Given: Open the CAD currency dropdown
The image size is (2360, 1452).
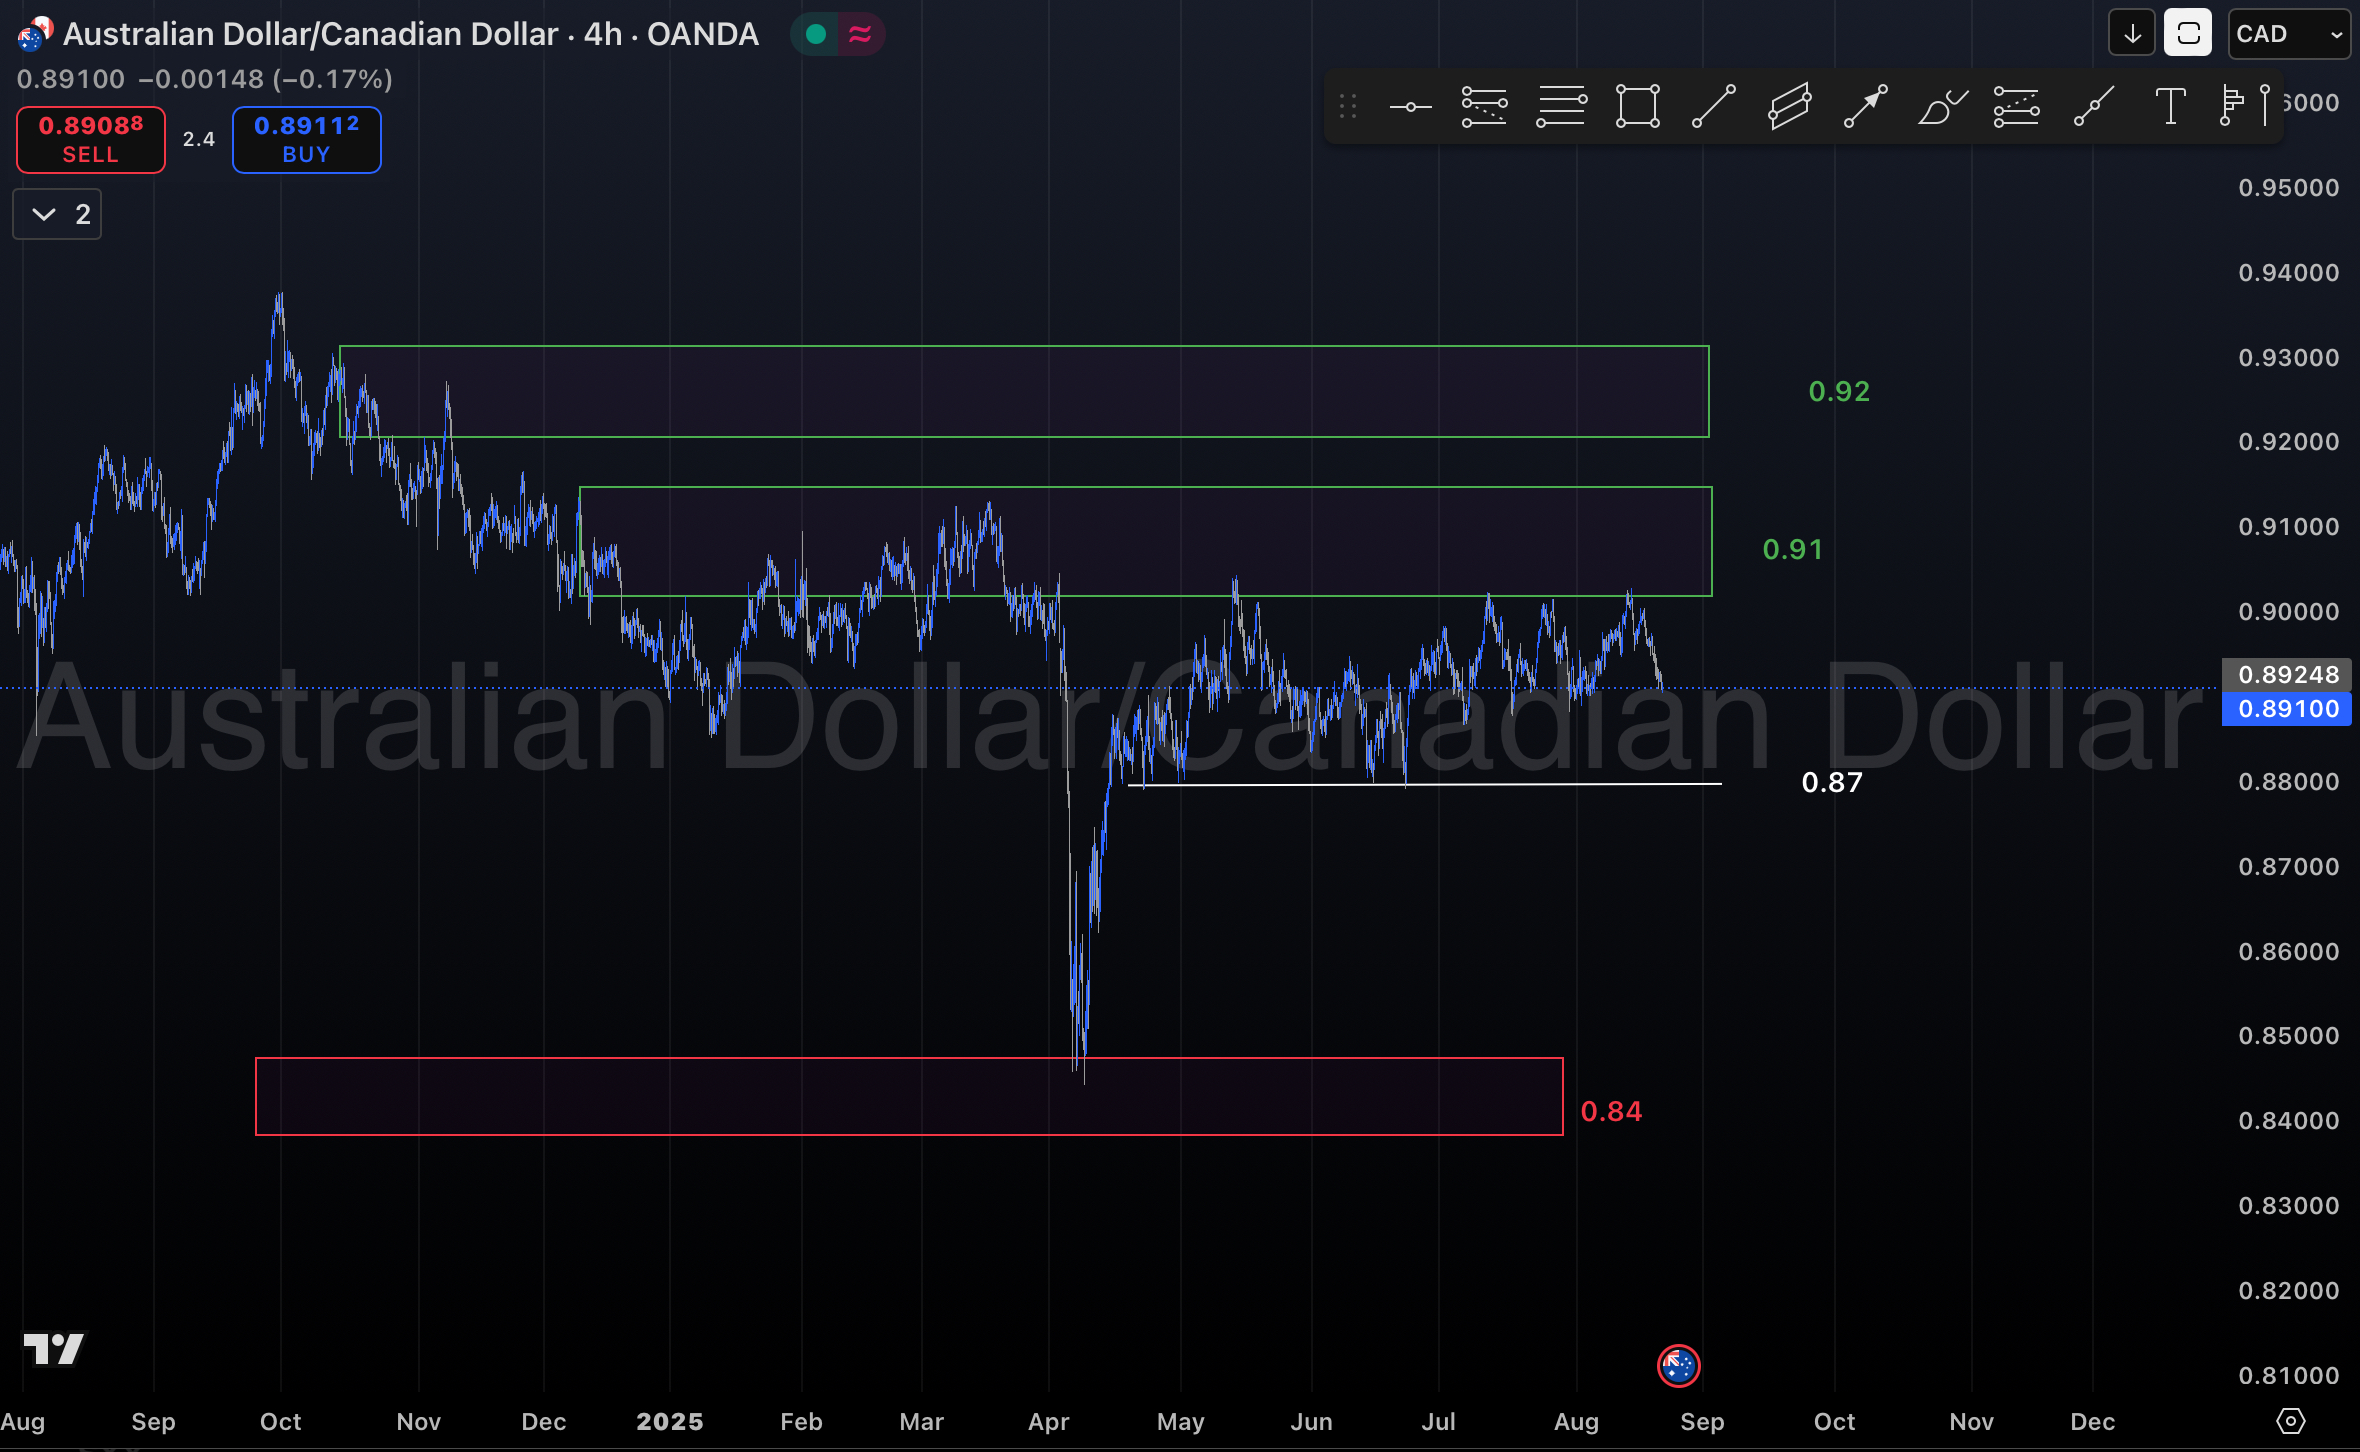Looking at the screenshot, I should [2289, 34].
